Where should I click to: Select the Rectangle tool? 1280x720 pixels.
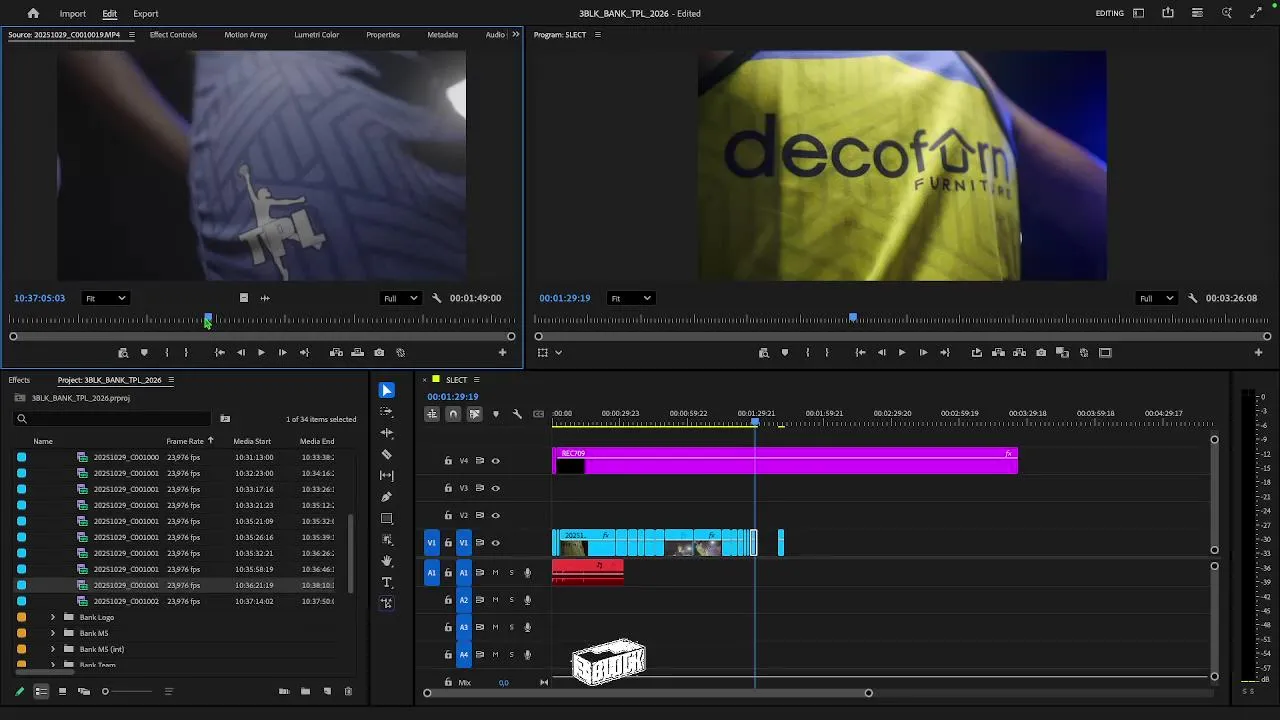pos(387,518)
